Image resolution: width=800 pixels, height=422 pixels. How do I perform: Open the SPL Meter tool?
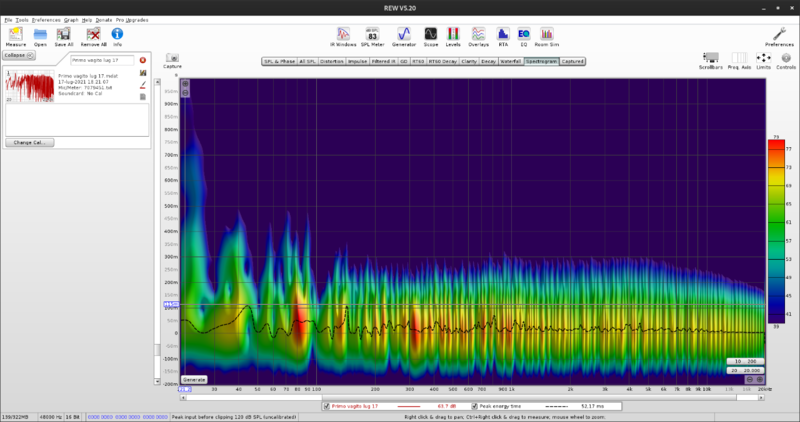[x=373, y=34]
